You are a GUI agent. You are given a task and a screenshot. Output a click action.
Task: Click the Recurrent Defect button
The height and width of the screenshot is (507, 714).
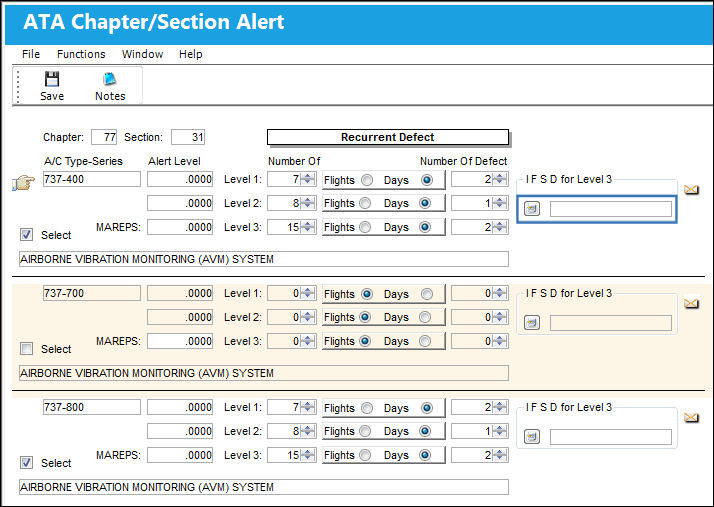(388, 137)
